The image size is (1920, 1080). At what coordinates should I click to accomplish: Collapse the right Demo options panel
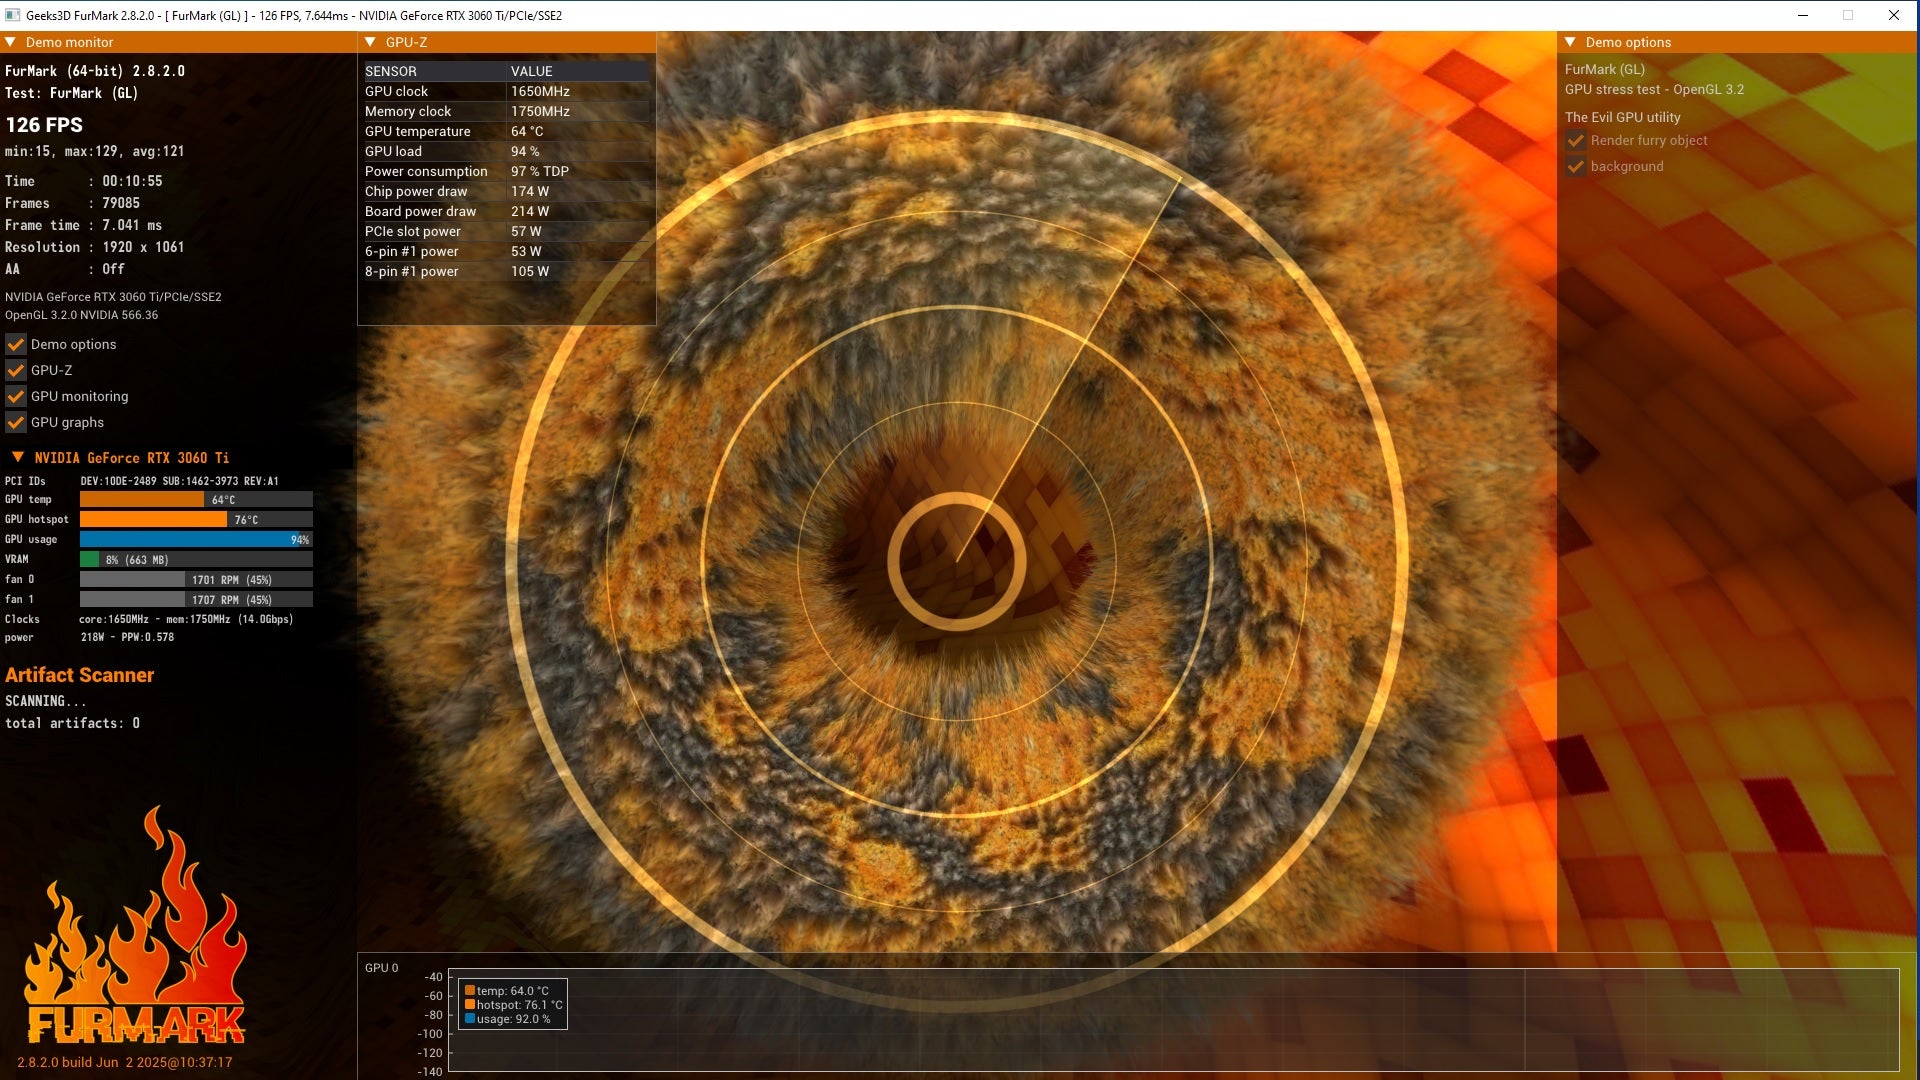click(1570, 42)
